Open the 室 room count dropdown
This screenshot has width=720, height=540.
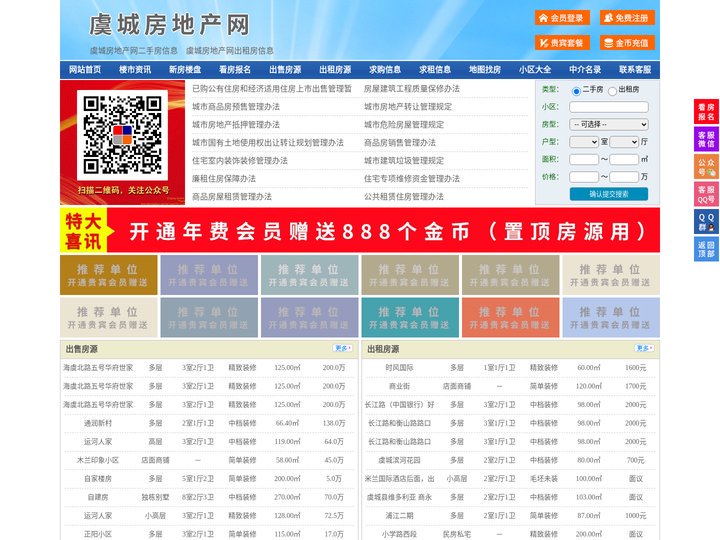click(x=584, y=142)
